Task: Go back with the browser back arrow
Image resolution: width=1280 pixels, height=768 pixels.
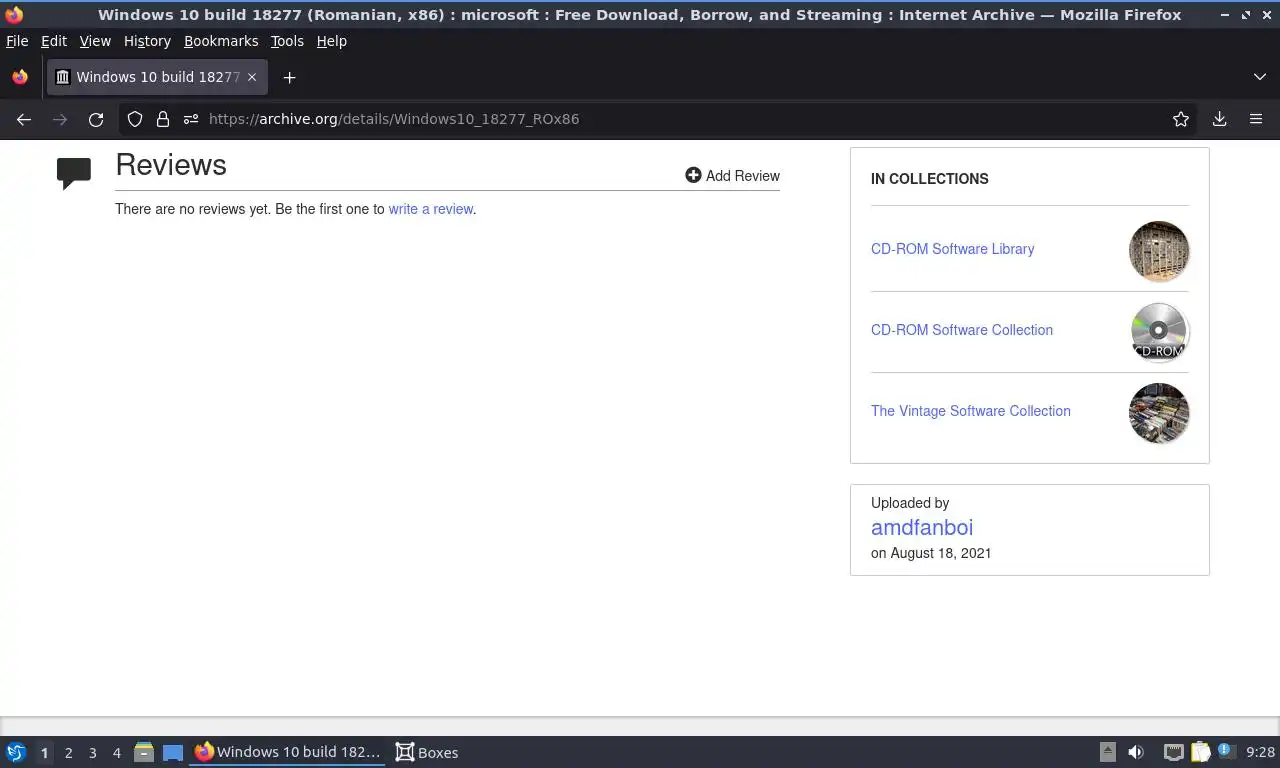Action: [x=24, y=119]
